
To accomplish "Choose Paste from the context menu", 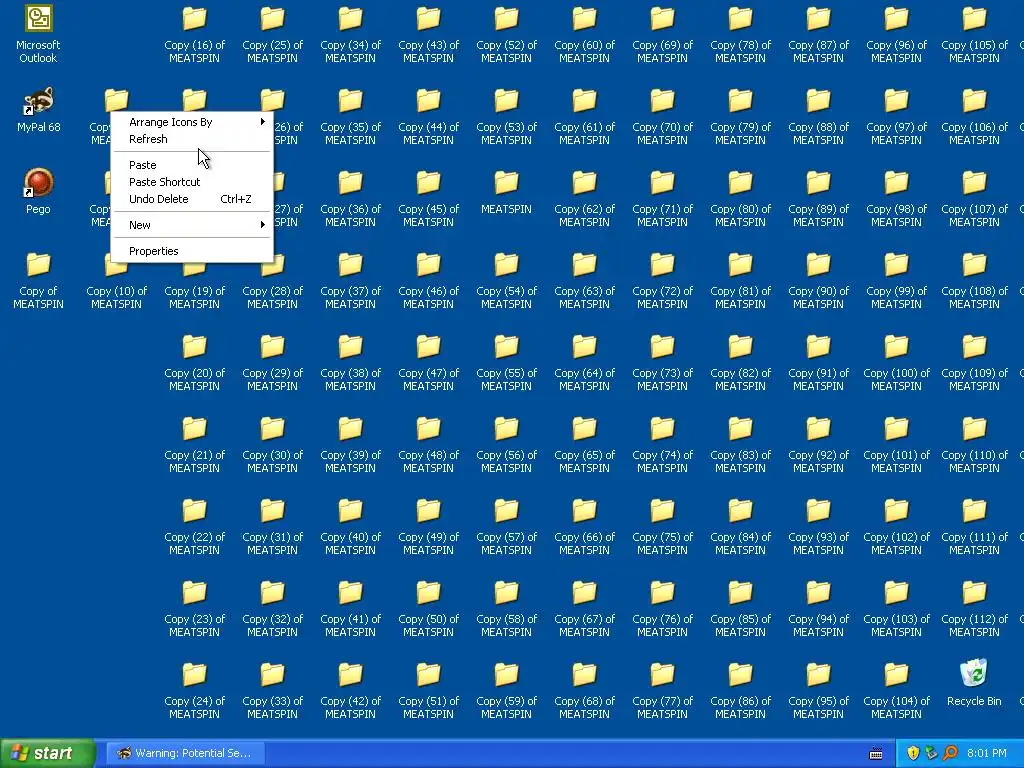I will tap(192, 165).
